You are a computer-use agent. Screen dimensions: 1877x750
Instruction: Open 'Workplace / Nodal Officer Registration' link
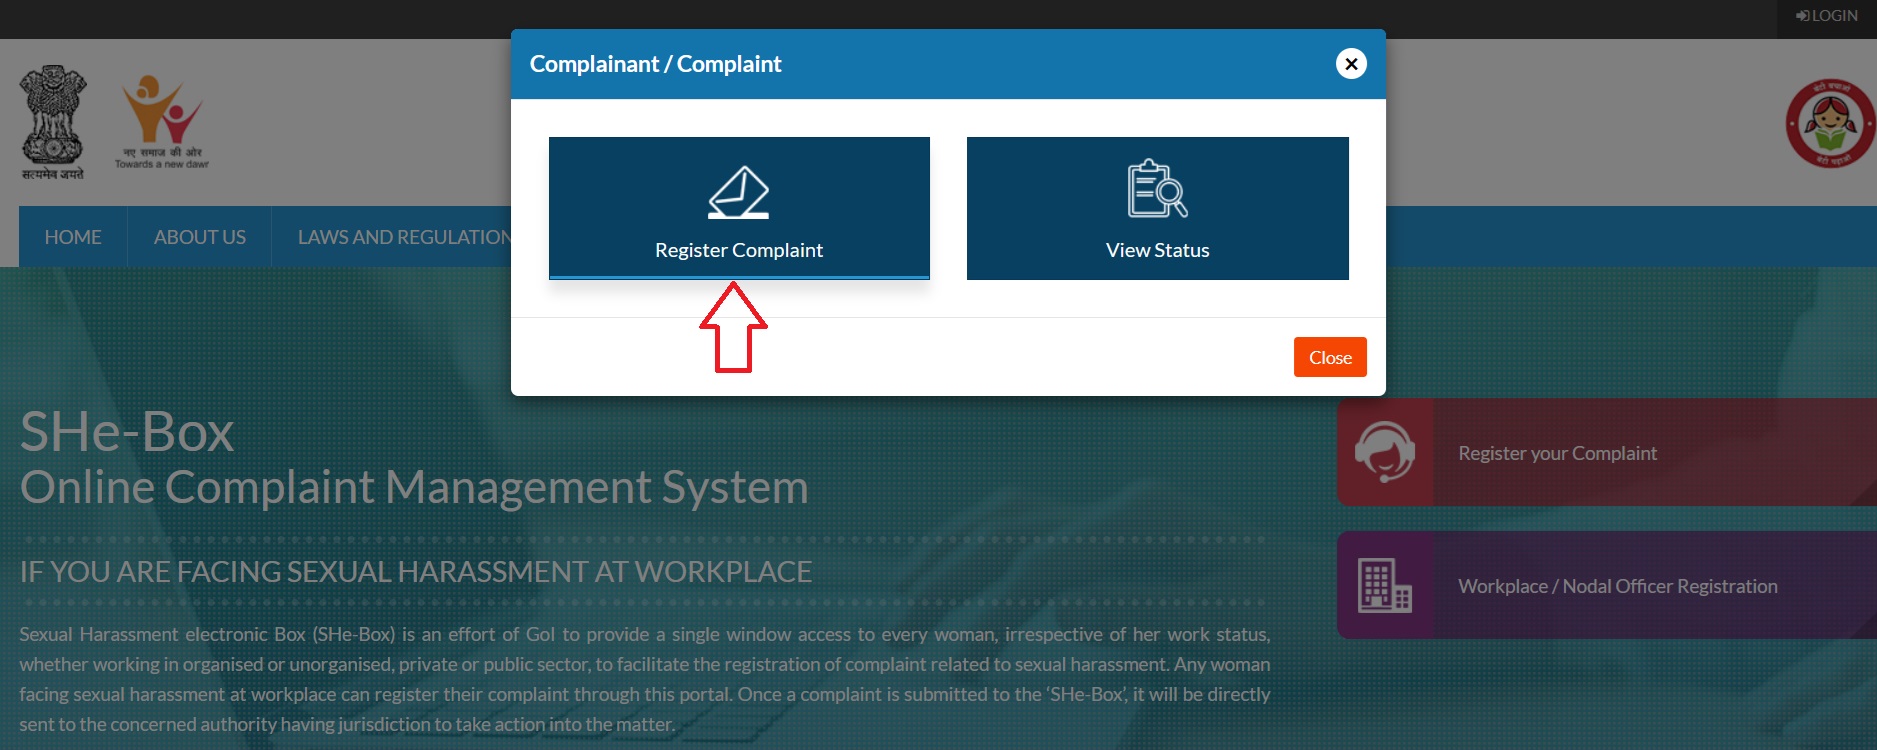coord(1617,586)
